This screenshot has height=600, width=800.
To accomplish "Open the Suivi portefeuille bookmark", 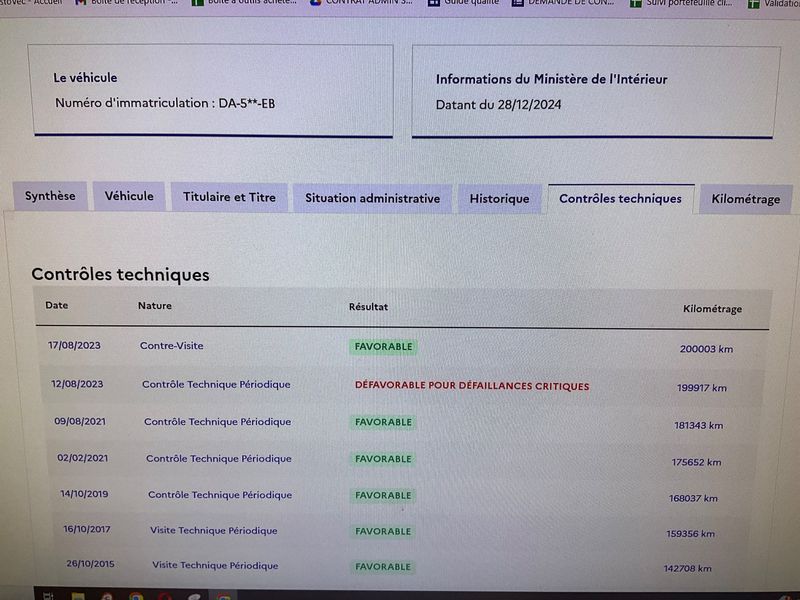I will (x=682, y=3).
